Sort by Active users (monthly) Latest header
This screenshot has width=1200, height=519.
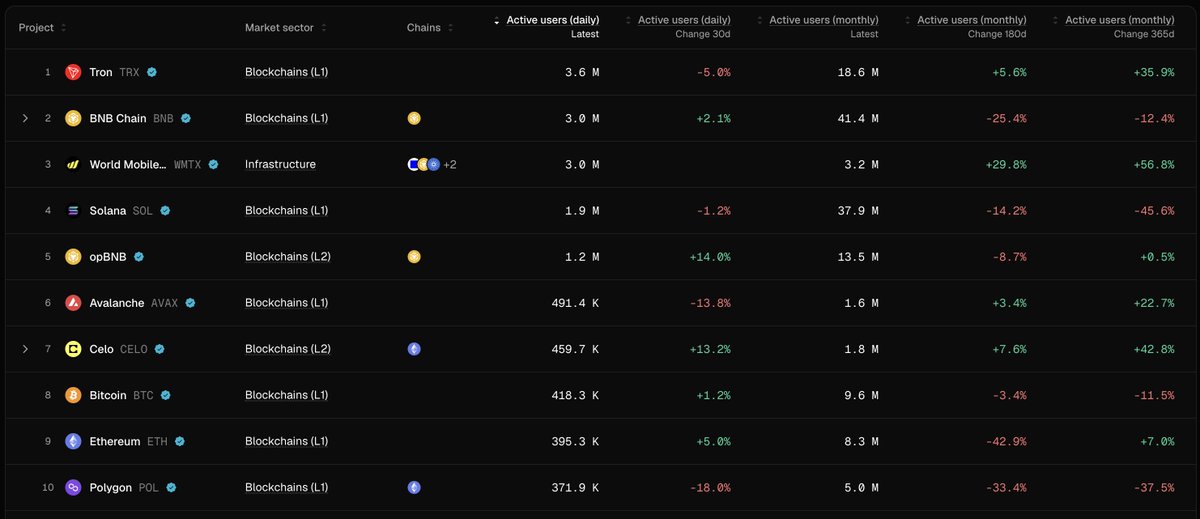click(x=818, y=27)
